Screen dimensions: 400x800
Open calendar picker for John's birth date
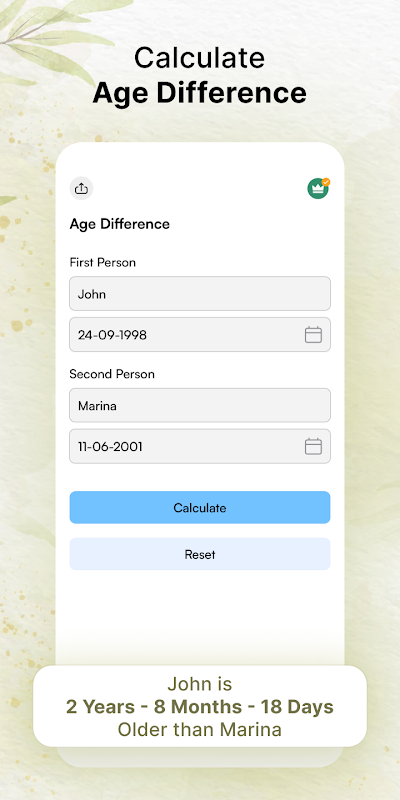(x=313, y=335)
